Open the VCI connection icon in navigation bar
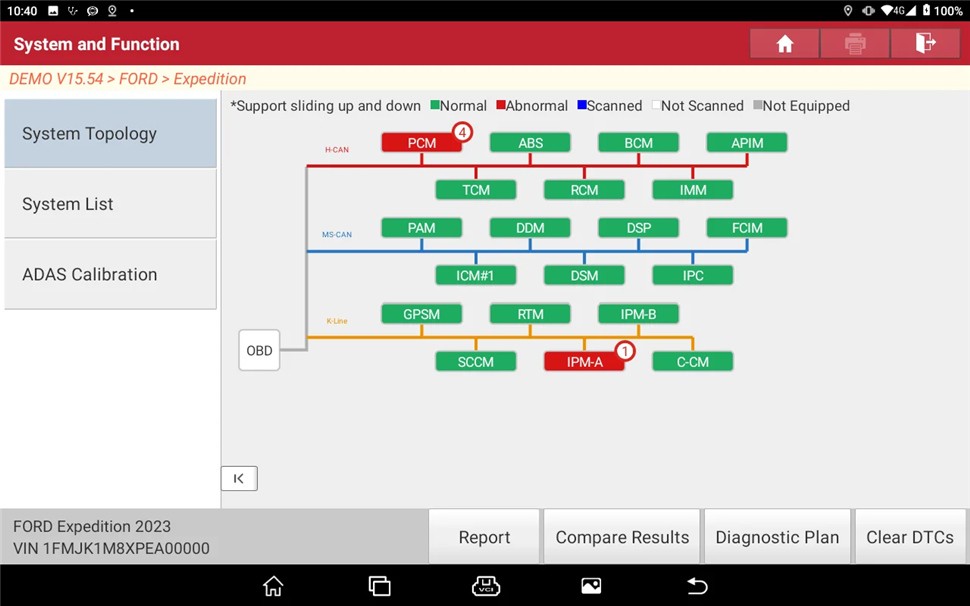The height and width of the screenshot is (606, 970). coord(486,585)
